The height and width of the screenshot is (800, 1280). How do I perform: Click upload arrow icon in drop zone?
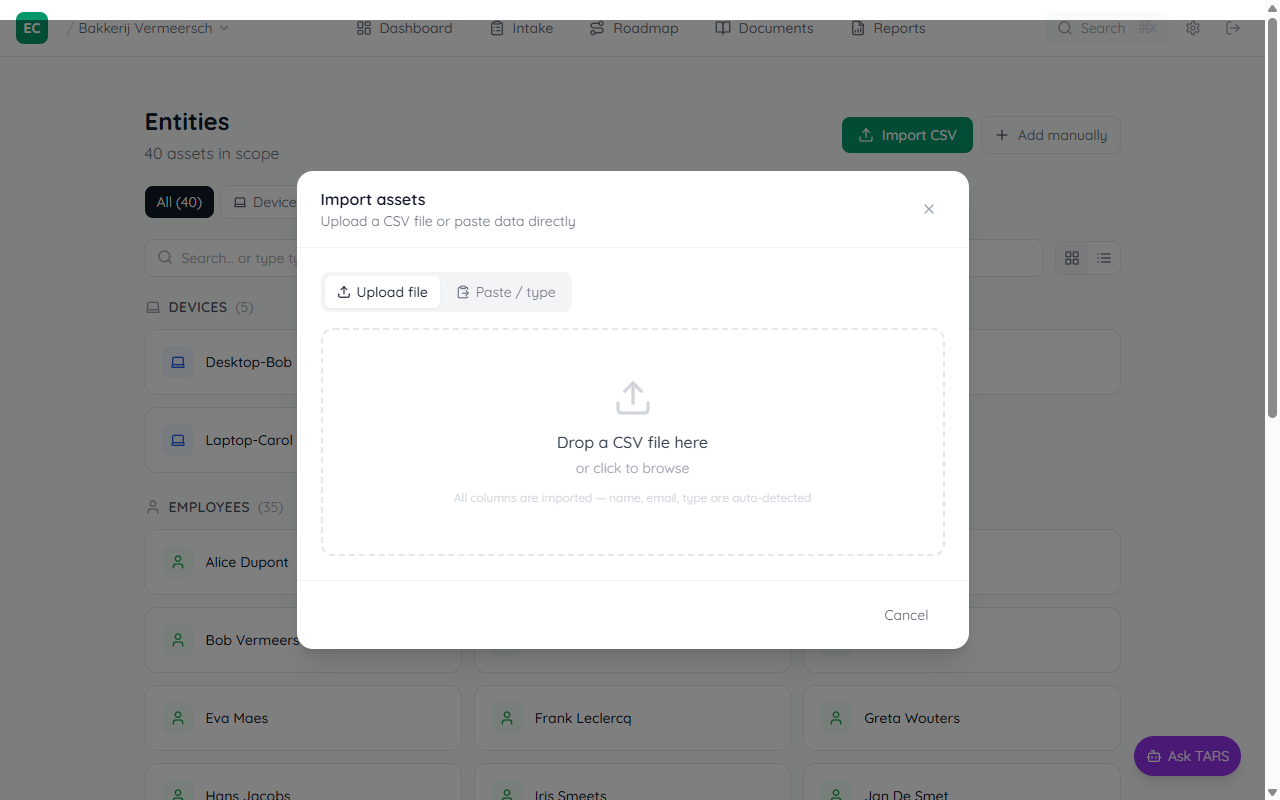632,398
